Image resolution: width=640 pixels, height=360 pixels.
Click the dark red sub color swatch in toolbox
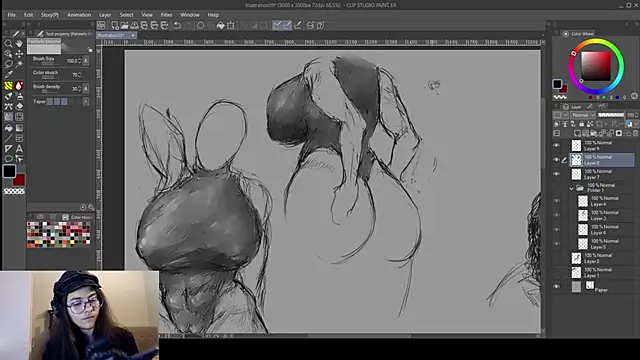coord(19,180)
